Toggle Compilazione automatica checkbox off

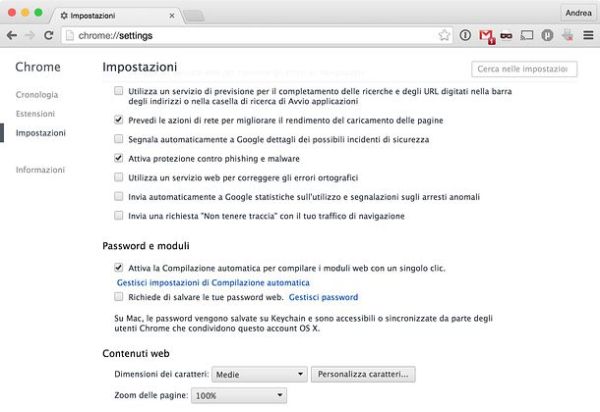119,268
